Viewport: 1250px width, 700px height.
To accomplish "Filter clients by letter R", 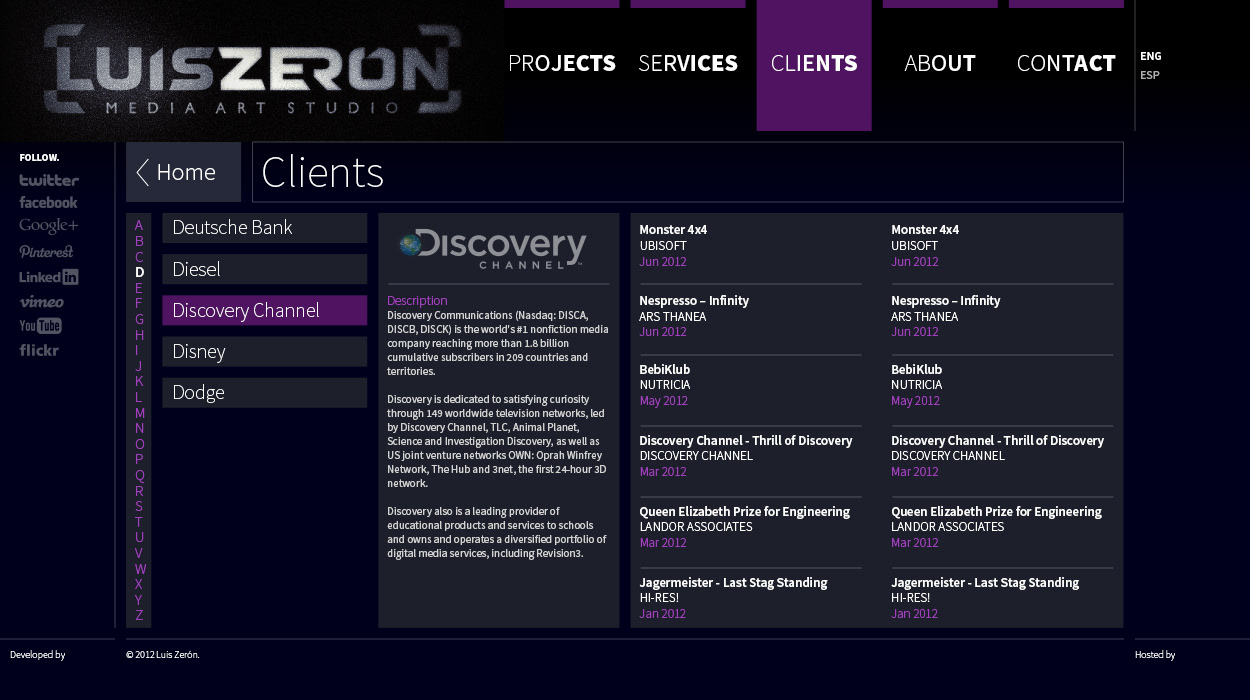I will [x=139, y=491].
